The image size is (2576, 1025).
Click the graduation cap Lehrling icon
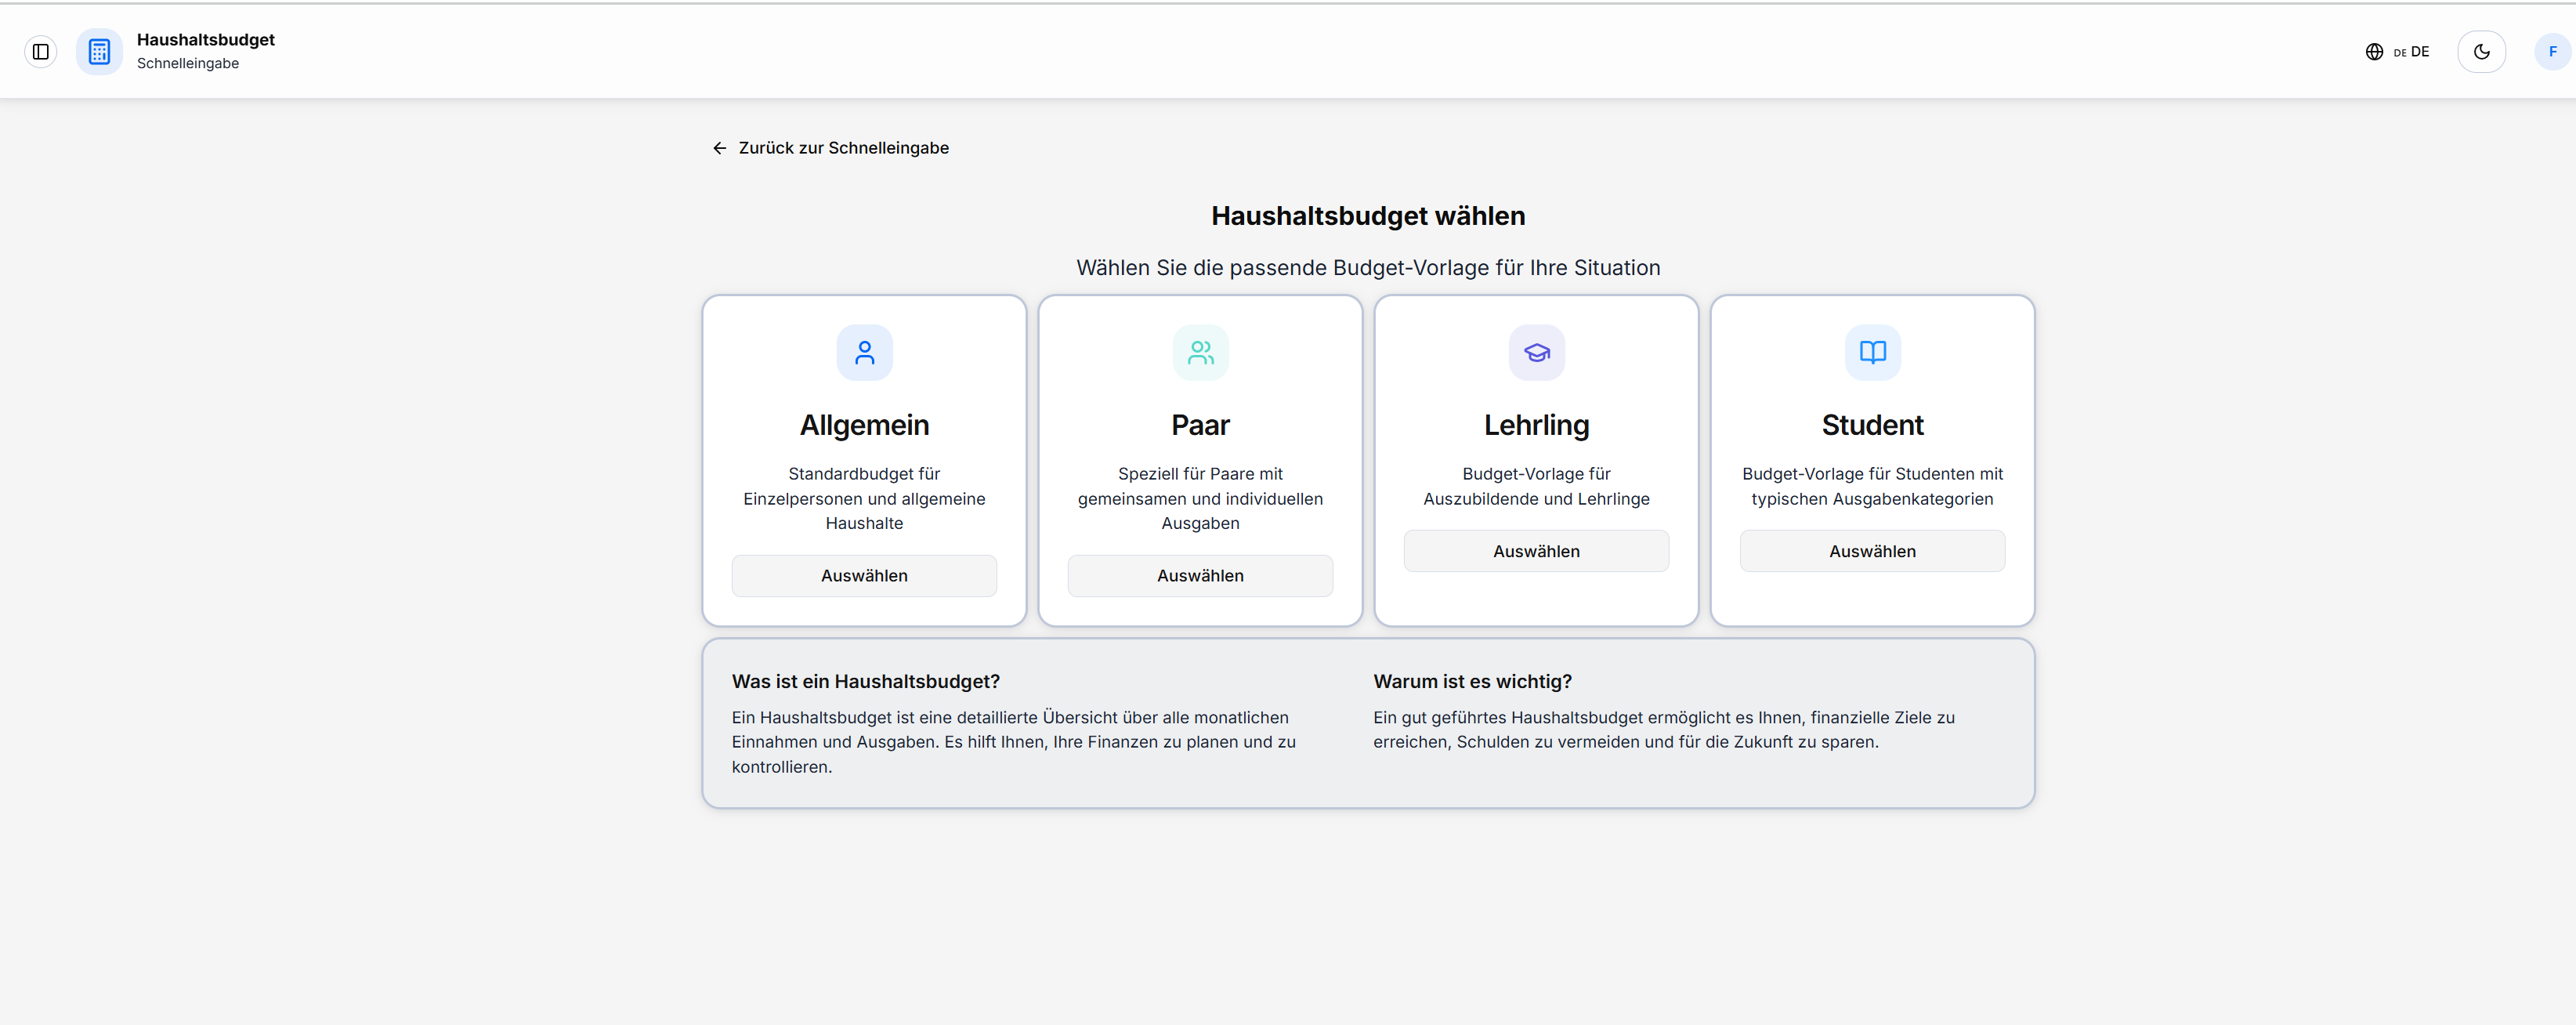tap(1536, 353)
